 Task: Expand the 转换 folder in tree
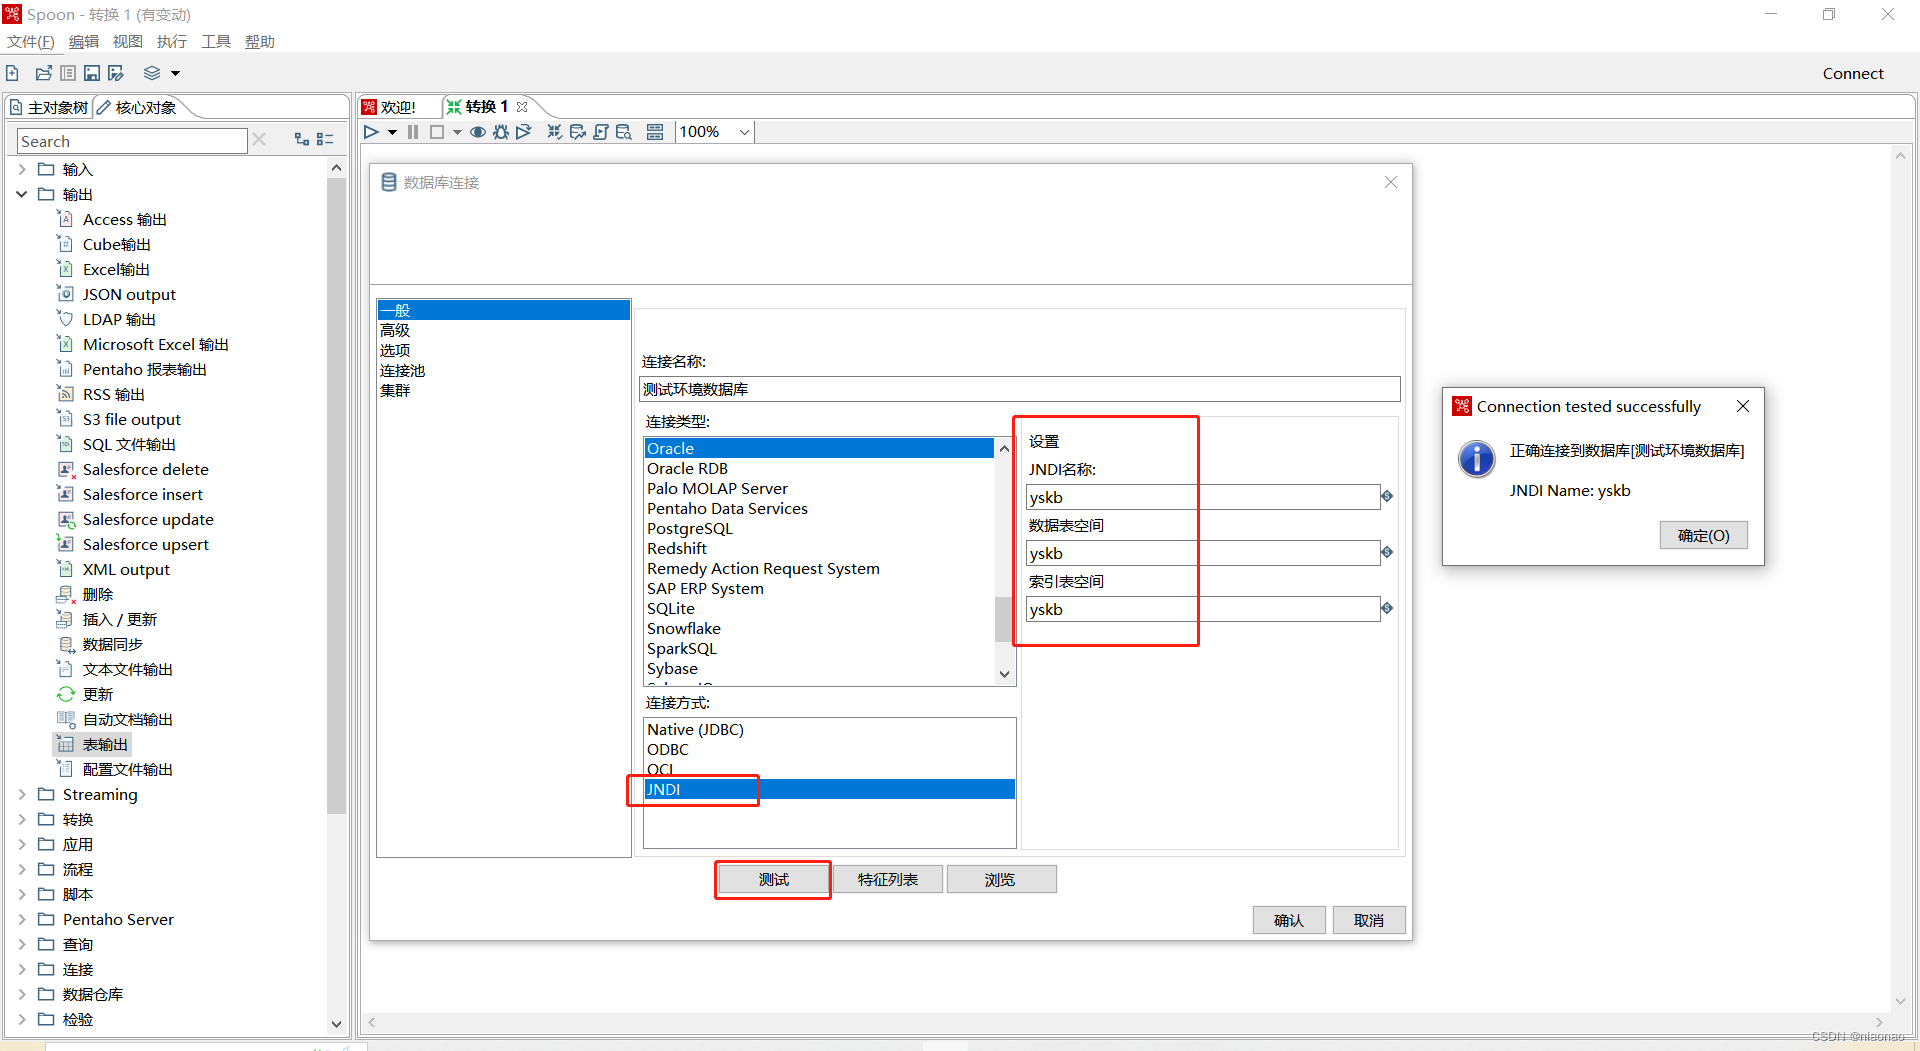(22, 819)
